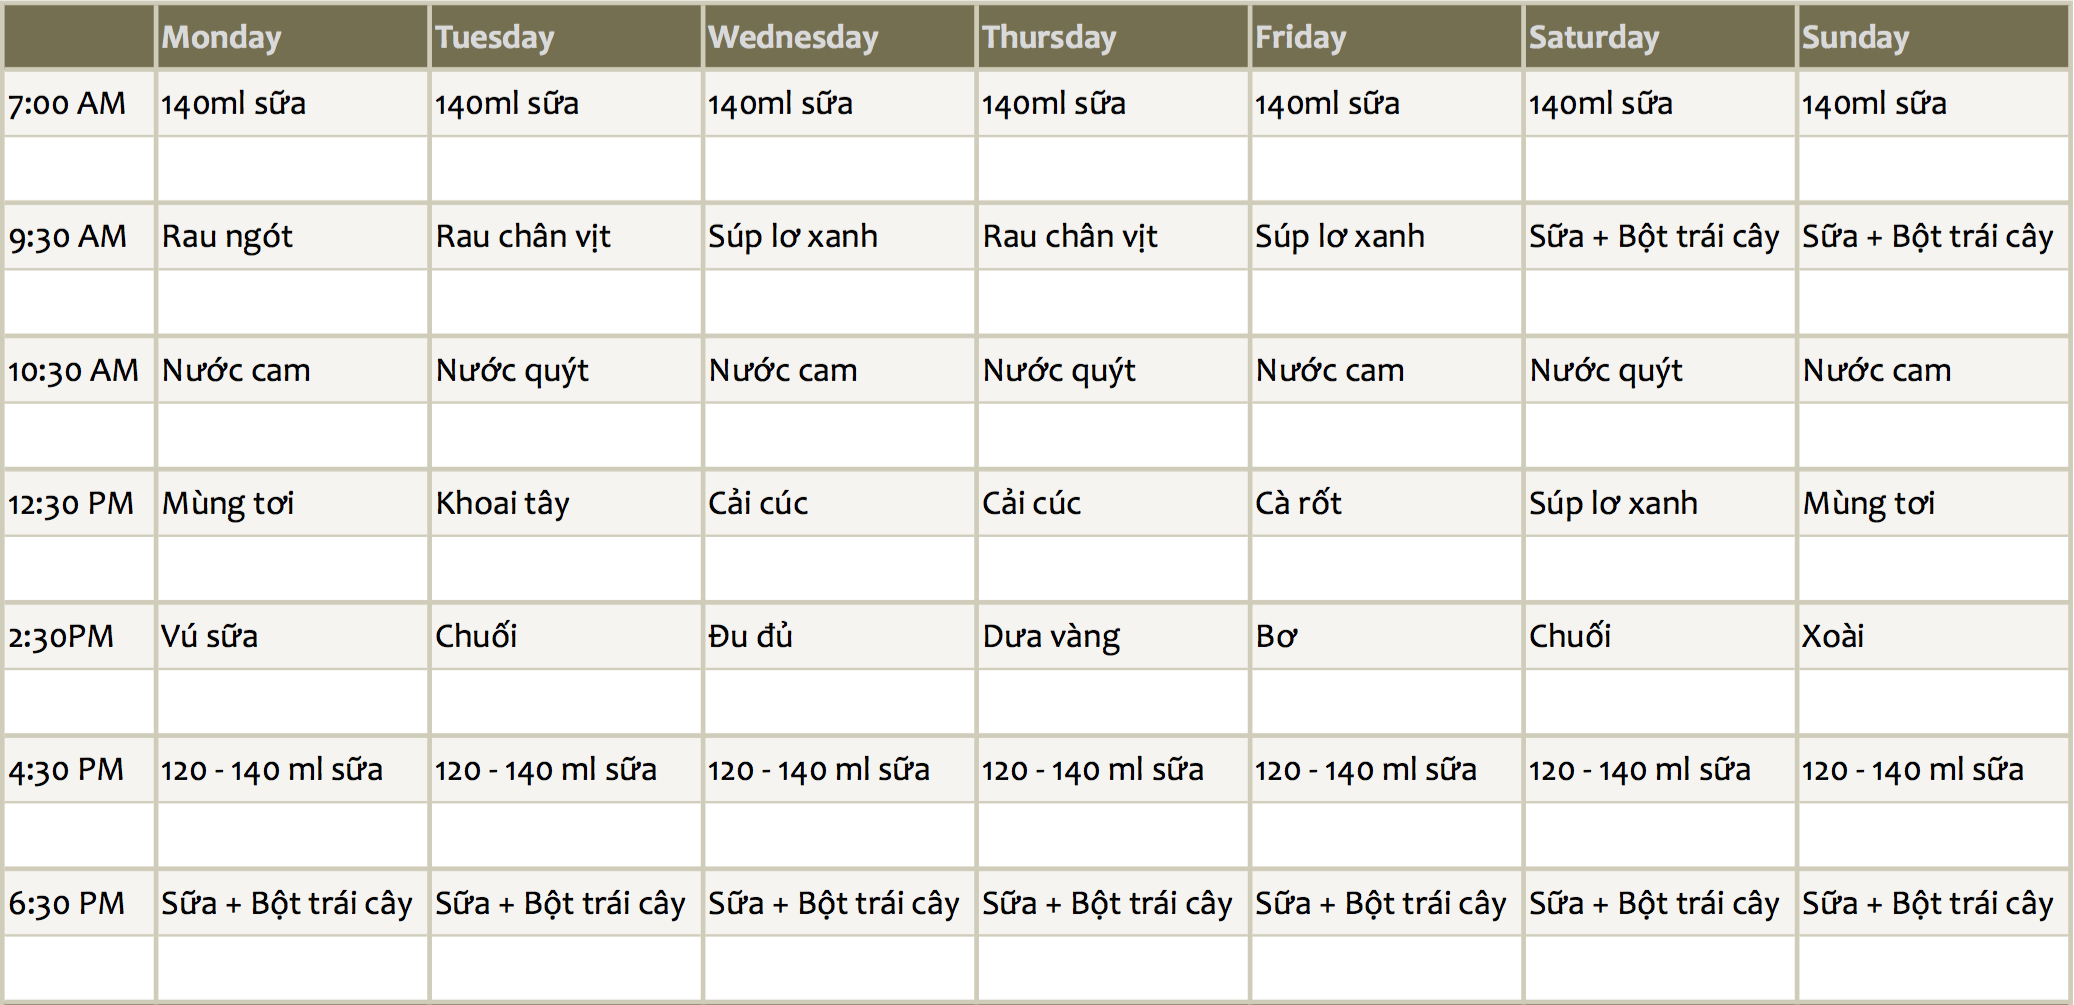Click Wednesday's Cải cúc cell
This screenshot has height=1005, width=2074.
pyautogui.click(x=839, y=503)
